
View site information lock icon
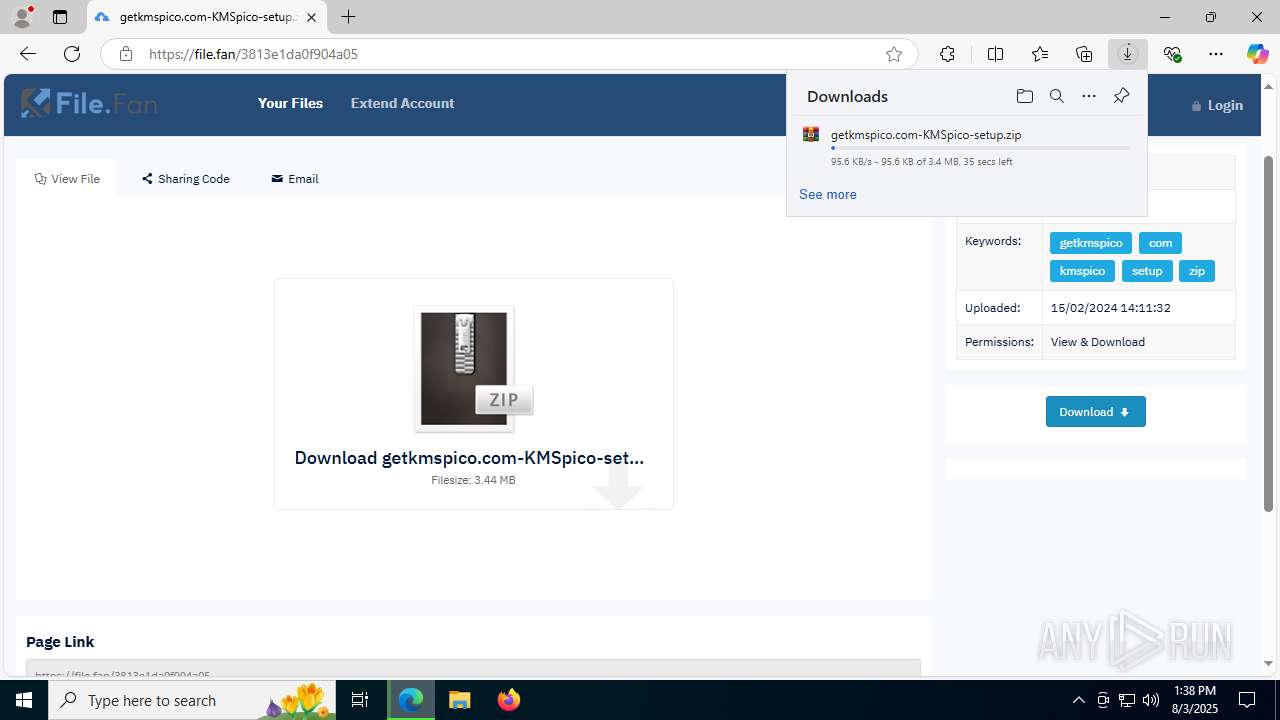(126, 54)
